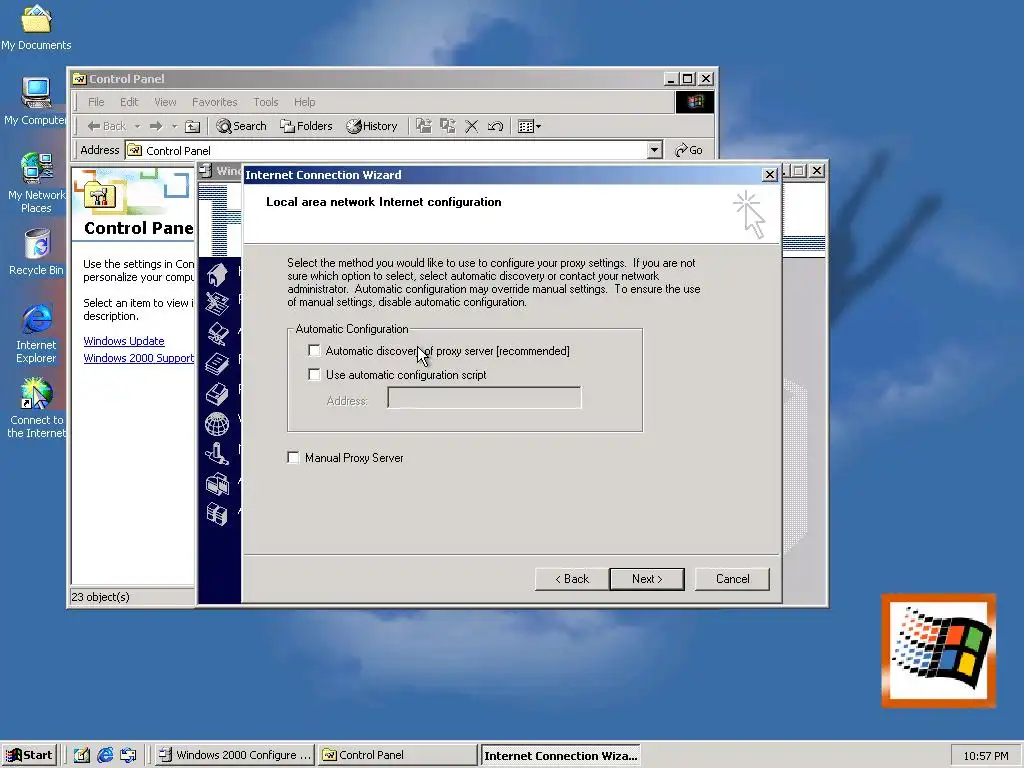Click History in the Control Panel toolbar
1024x768 pixels.
click(372, 126)
